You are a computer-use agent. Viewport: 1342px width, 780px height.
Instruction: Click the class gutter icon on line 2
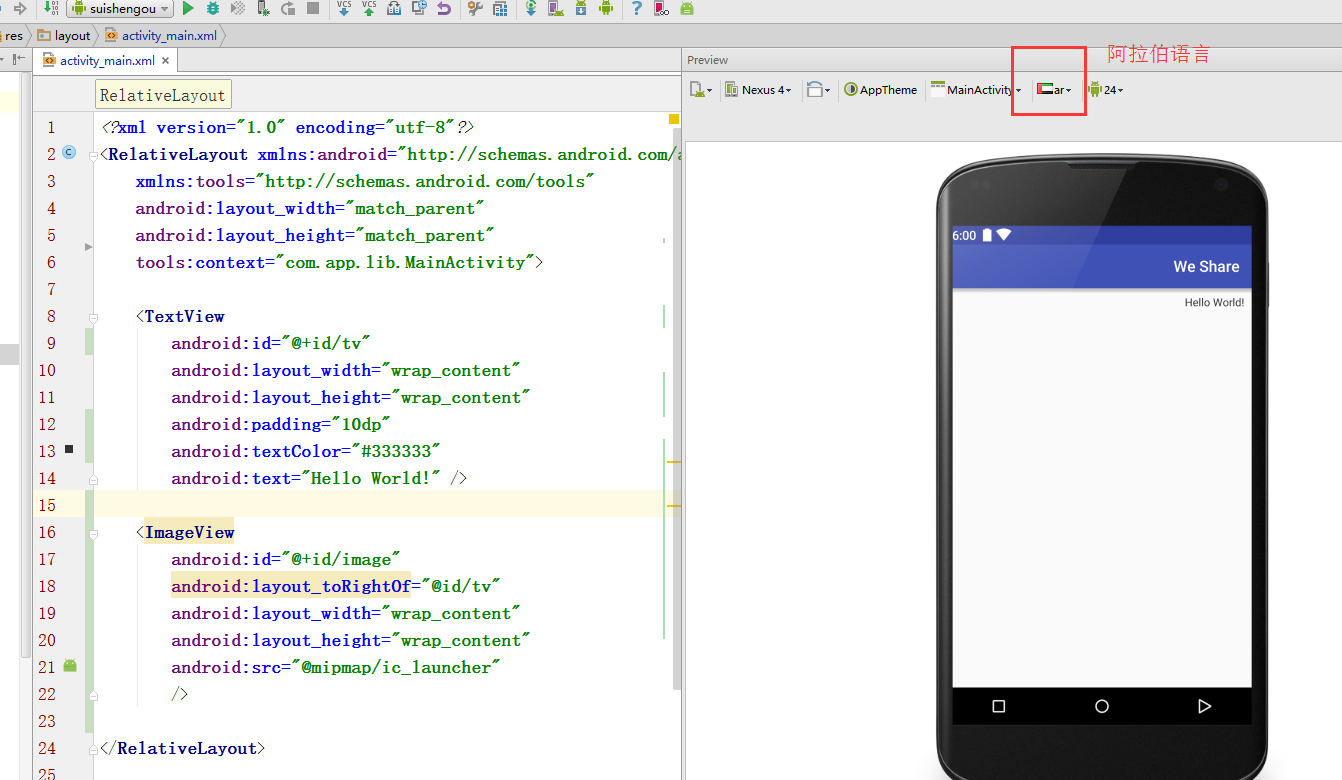coord(69,153)
